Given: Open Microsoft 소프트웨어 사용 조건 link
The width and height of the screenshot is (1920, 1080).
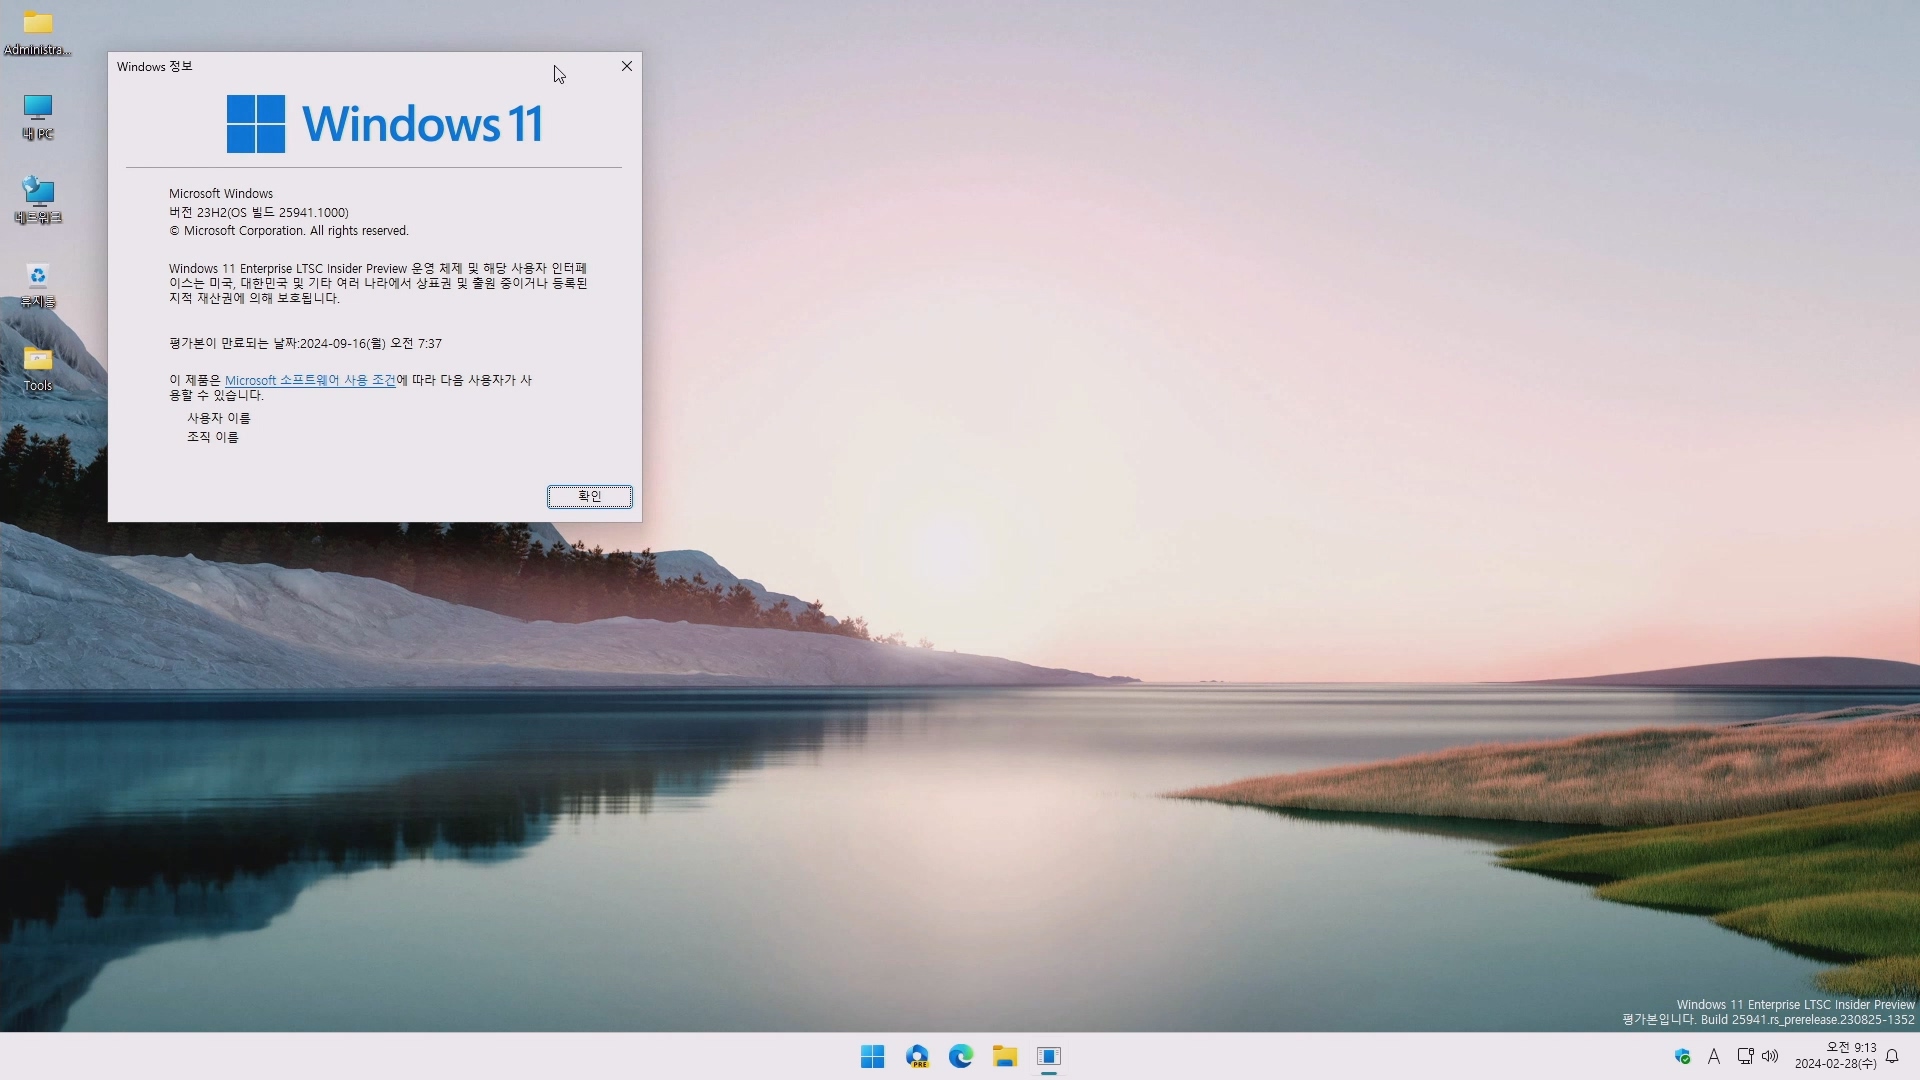Looking at the screenshot, I should coord(310,381).
